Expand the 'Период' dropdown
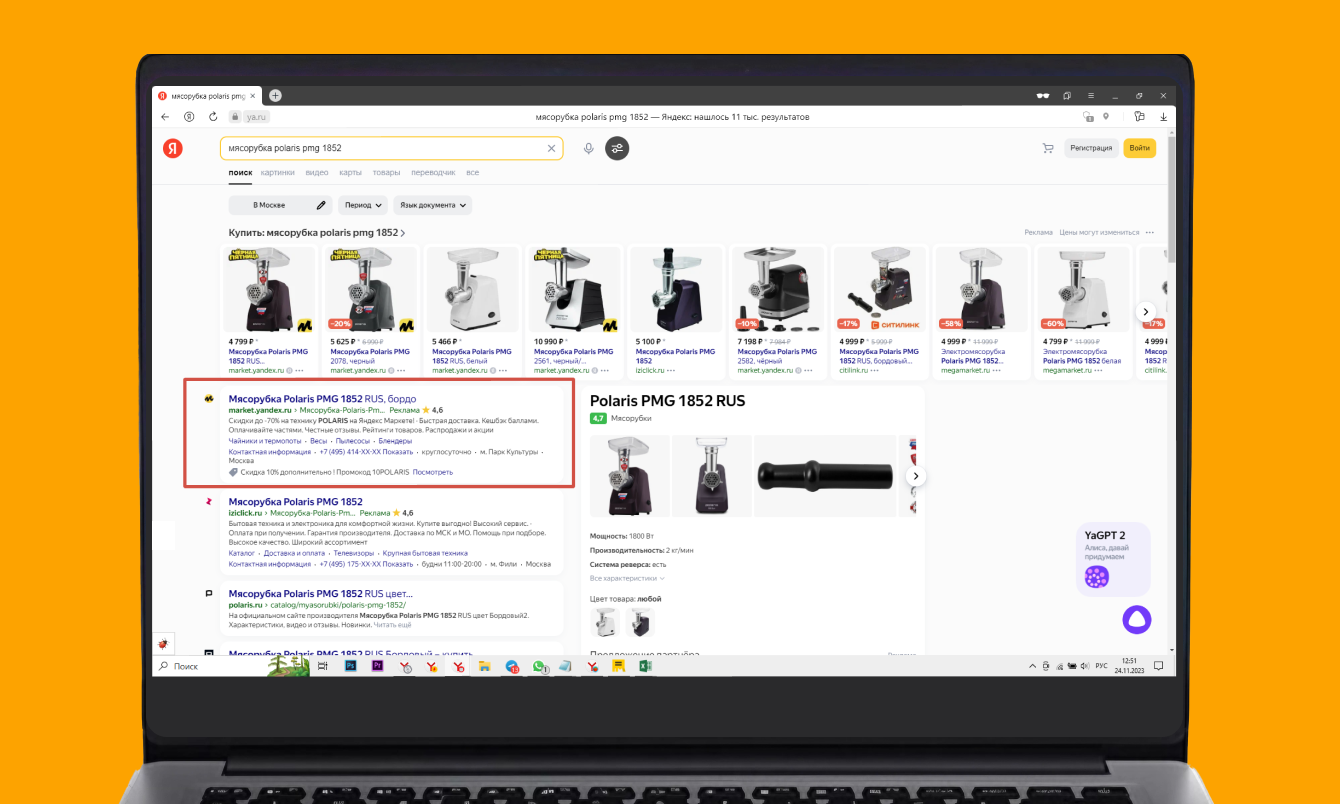Viewport: 1340px width, 804px height. pyautogui.click(x=362, y=205)
